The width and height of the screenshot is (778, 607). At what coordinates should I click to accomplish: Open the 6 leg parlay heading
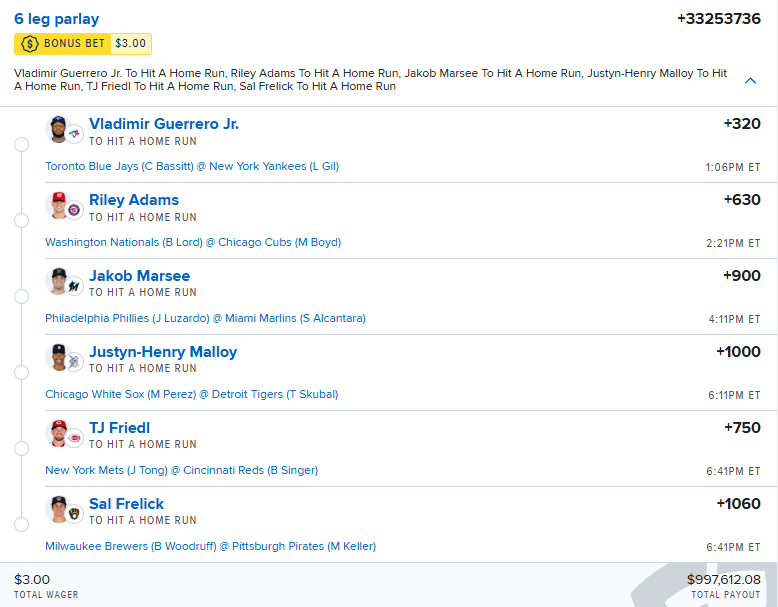tap(57, 19)
